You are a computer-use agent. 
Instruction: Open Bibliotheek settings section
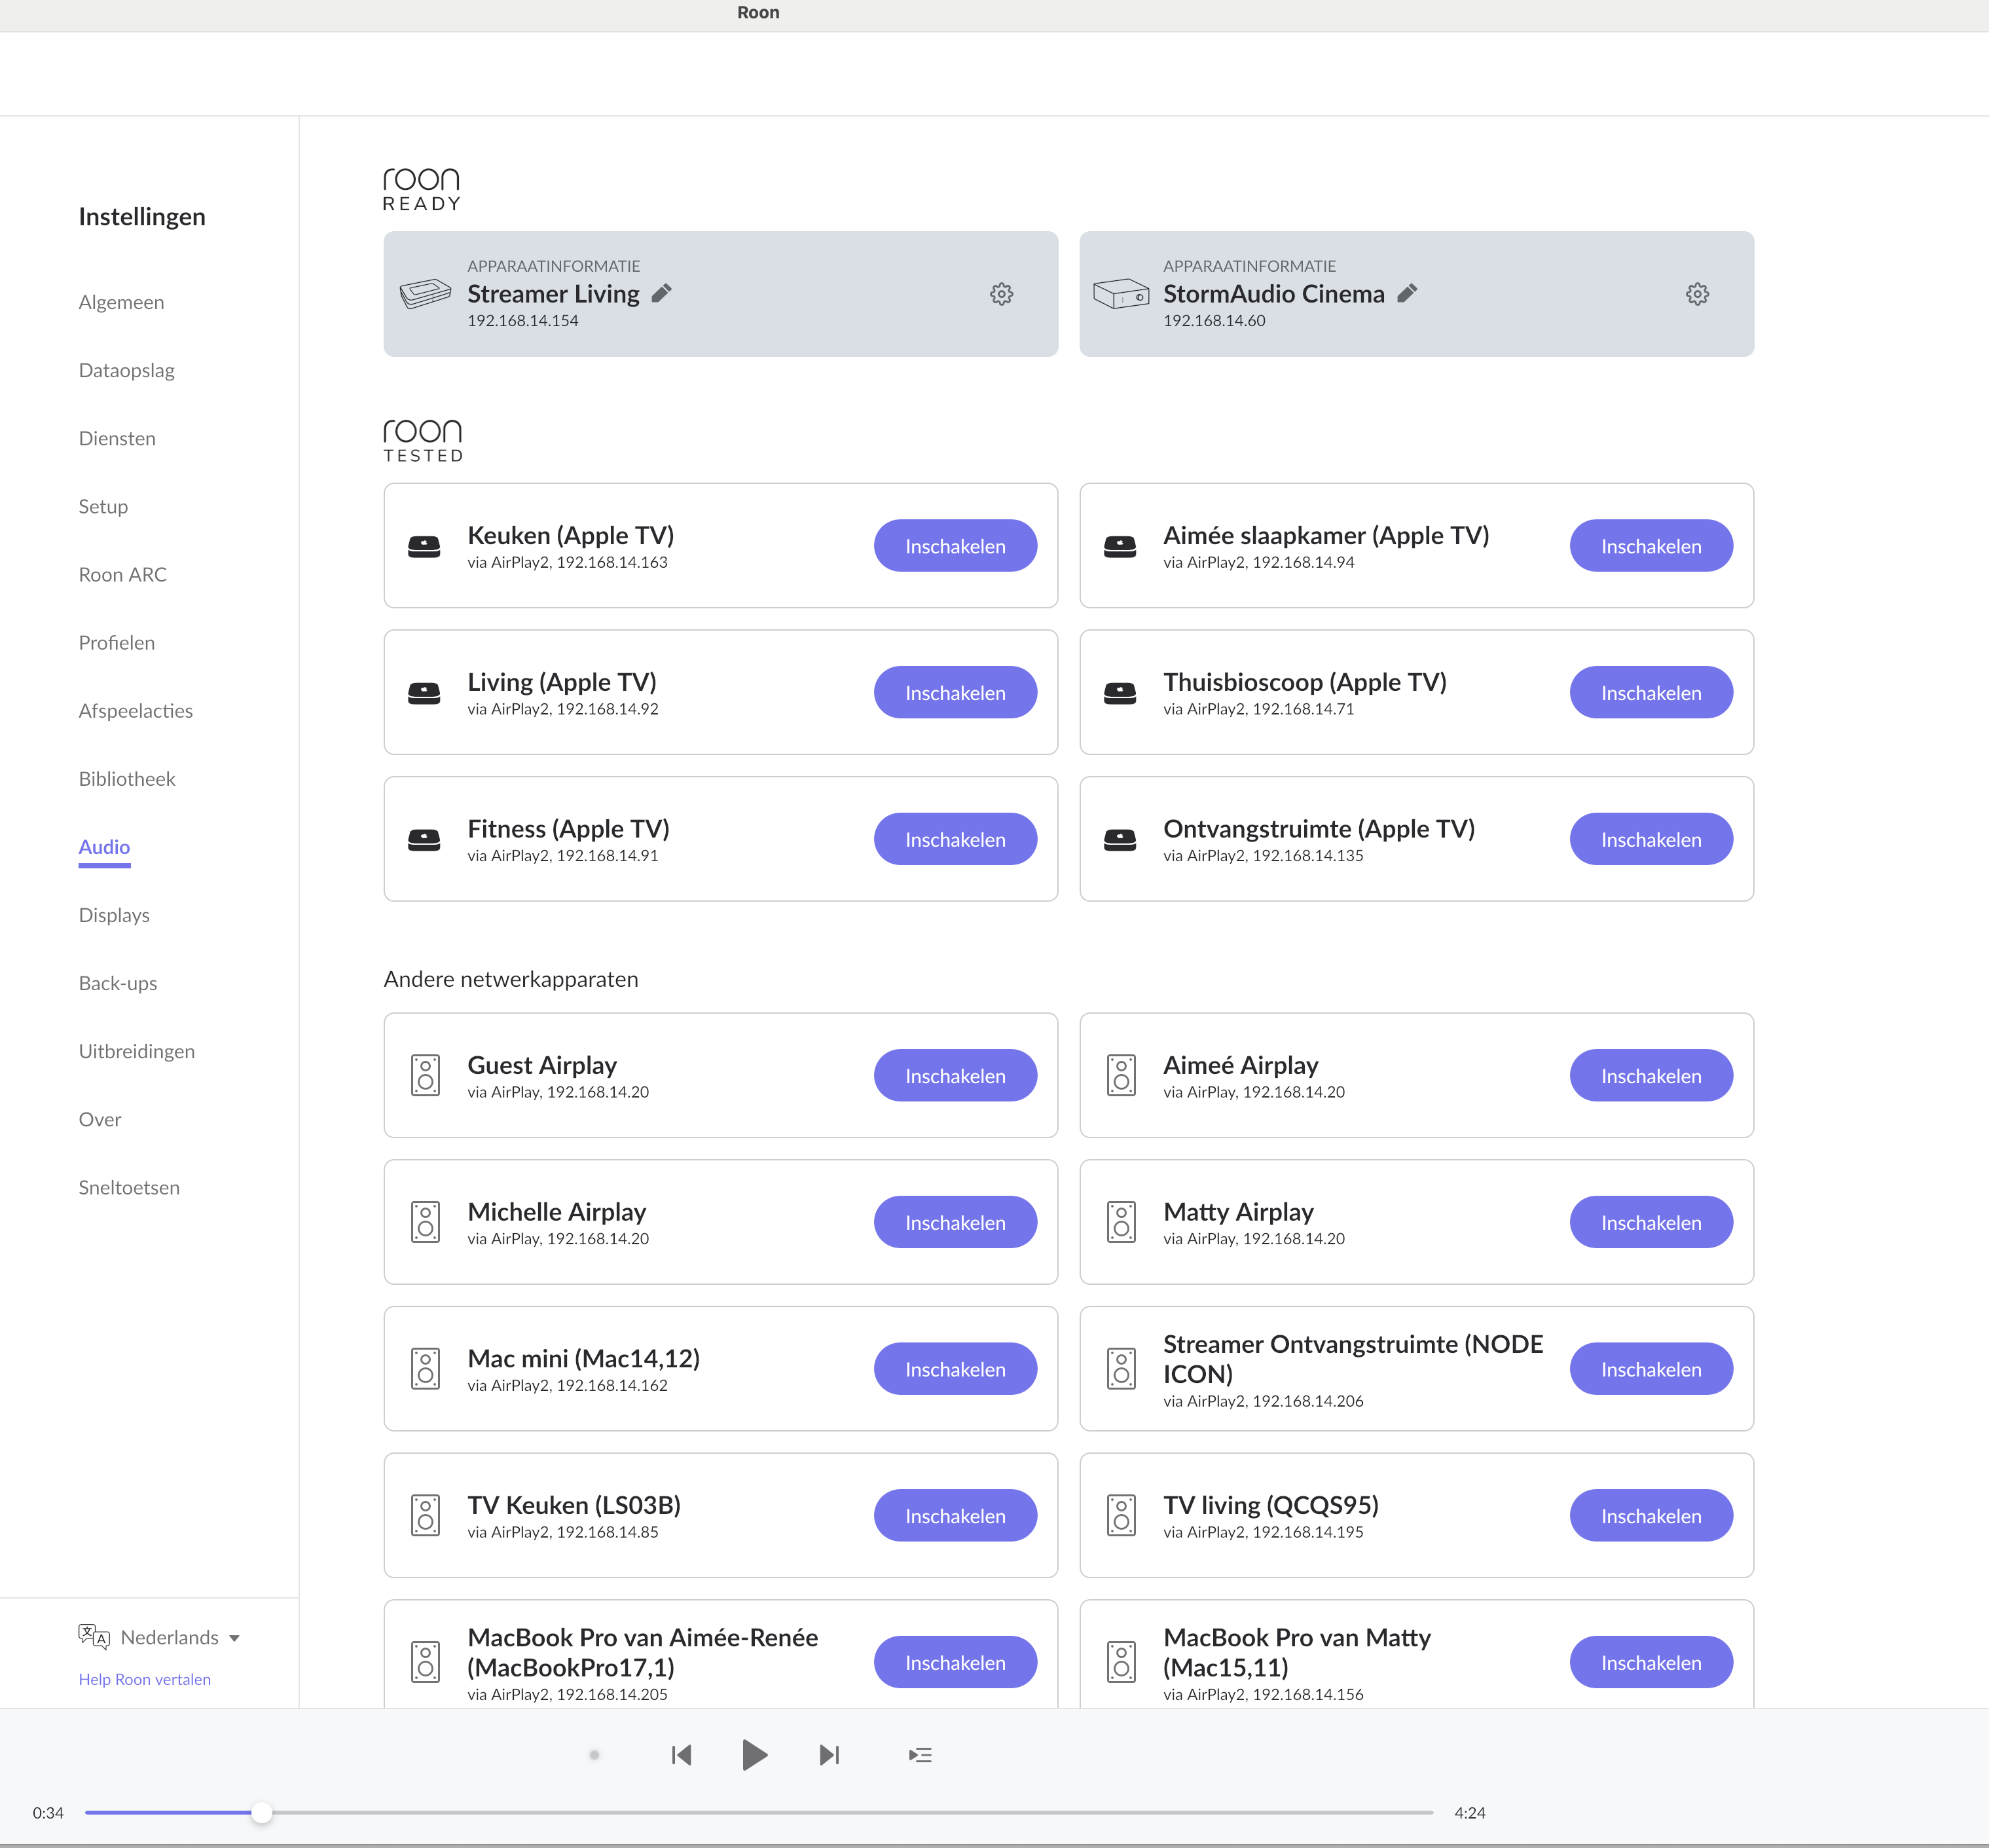(x=126, y=779)
